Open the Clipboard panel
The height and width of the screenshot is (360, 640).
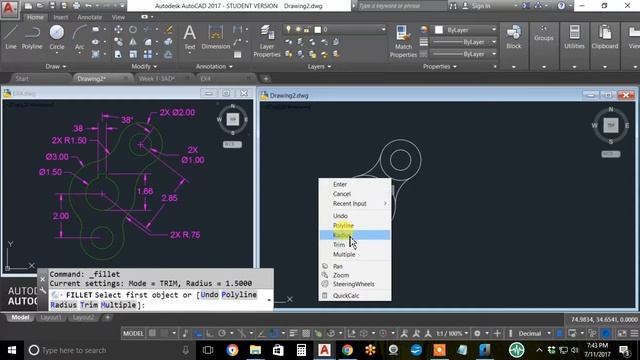[x=604, y=38]
